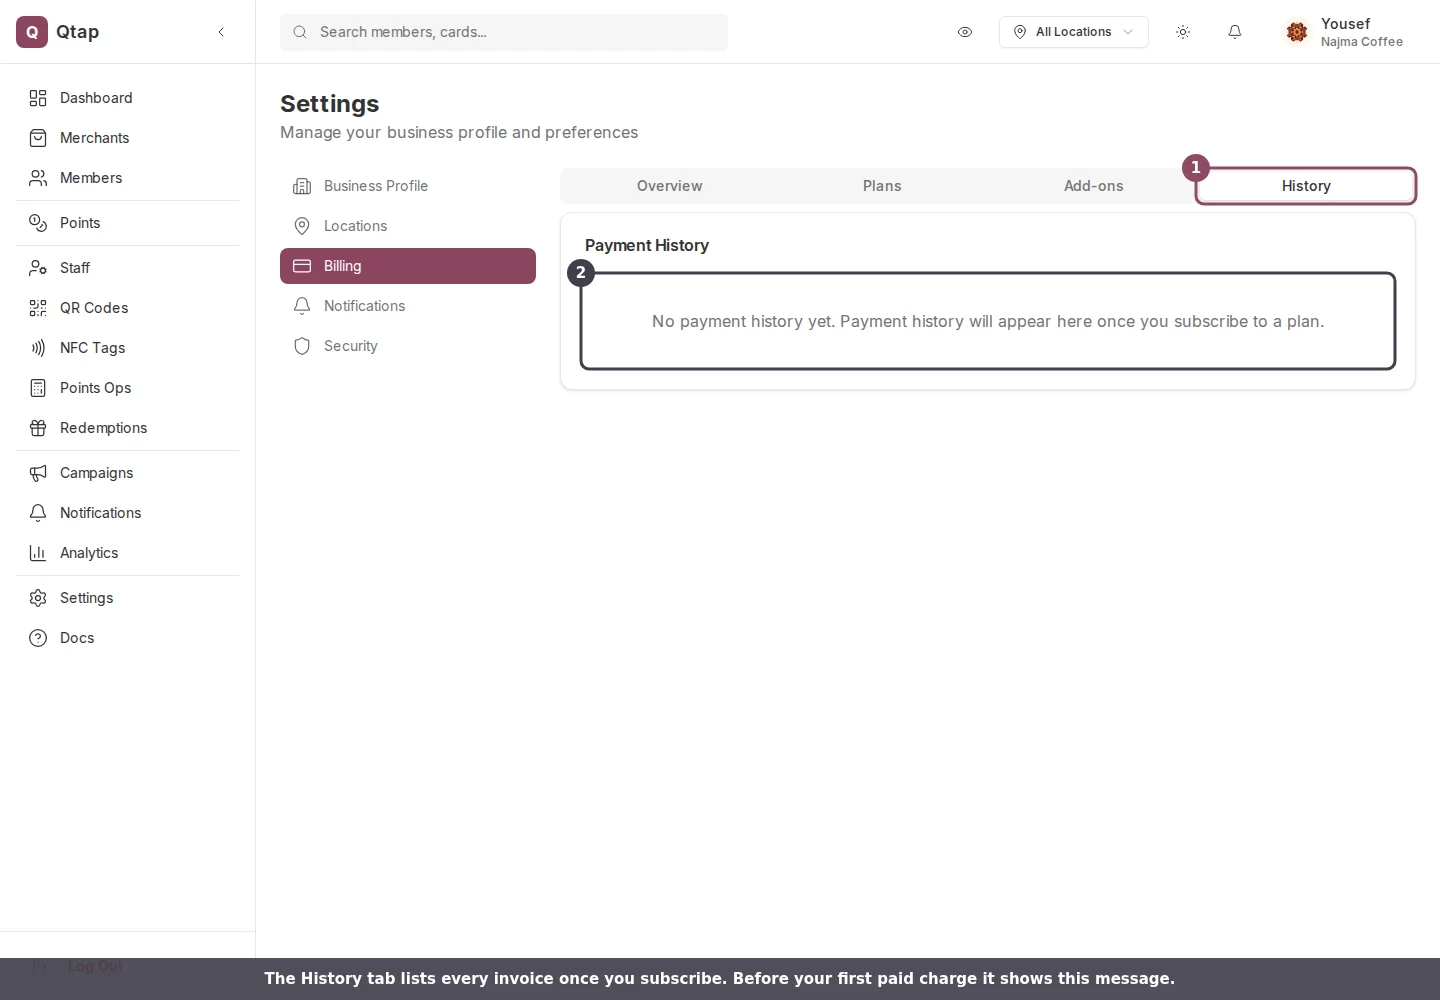The height and width of the screenshot is (1000, 1440).
Task: Open QR Codes page label
Action: click(x=94, y=308)
